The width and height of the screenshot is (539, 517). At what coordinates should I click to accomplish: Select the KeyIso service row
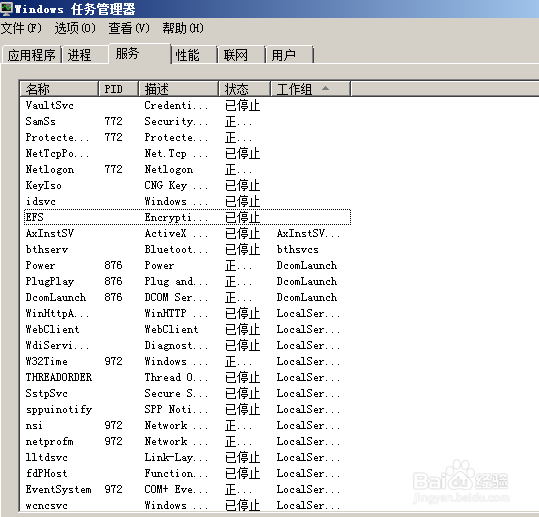coord(187,185)
